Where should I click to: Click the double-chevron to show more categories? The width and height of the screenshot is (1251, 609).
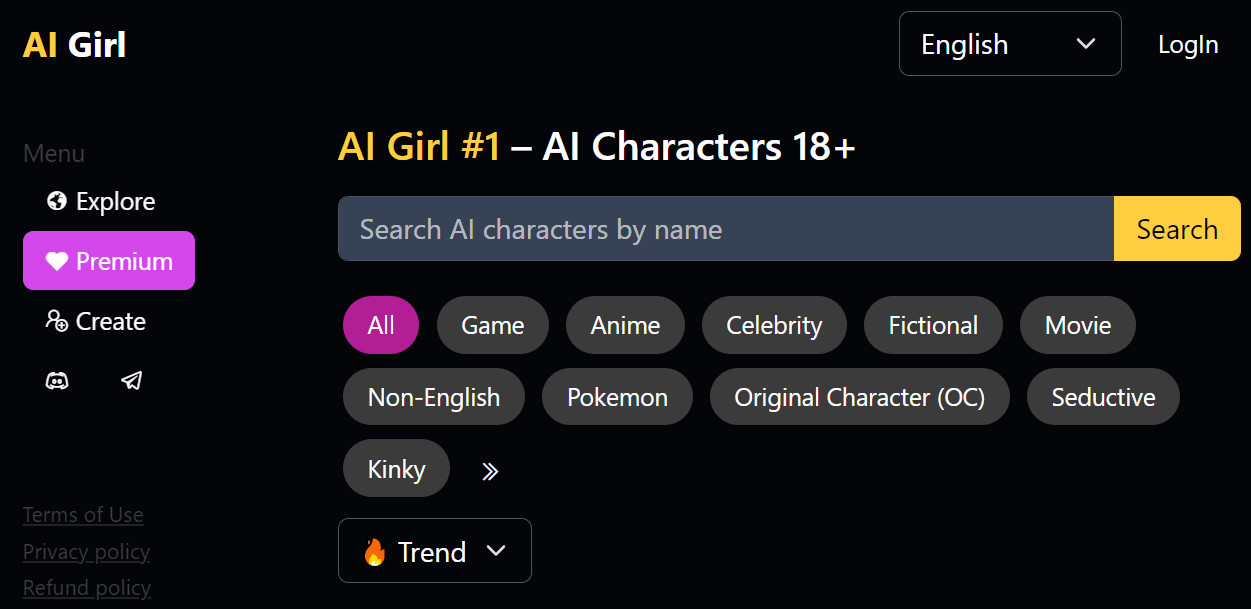pos(489,471)
